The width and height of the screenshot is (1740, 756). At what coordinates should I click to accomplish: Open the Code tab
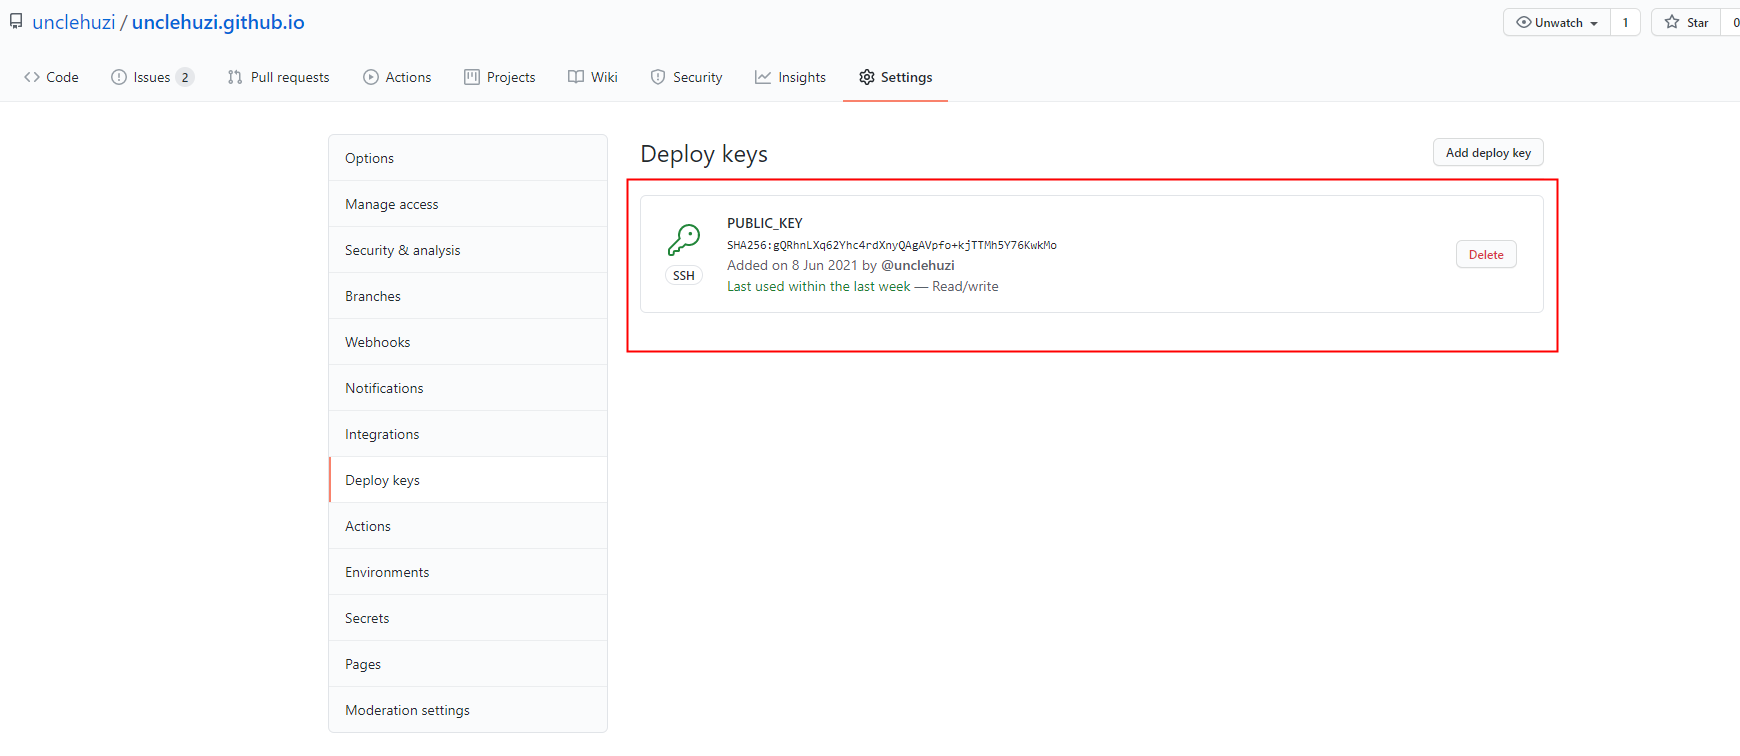click(x=51, y=77)
